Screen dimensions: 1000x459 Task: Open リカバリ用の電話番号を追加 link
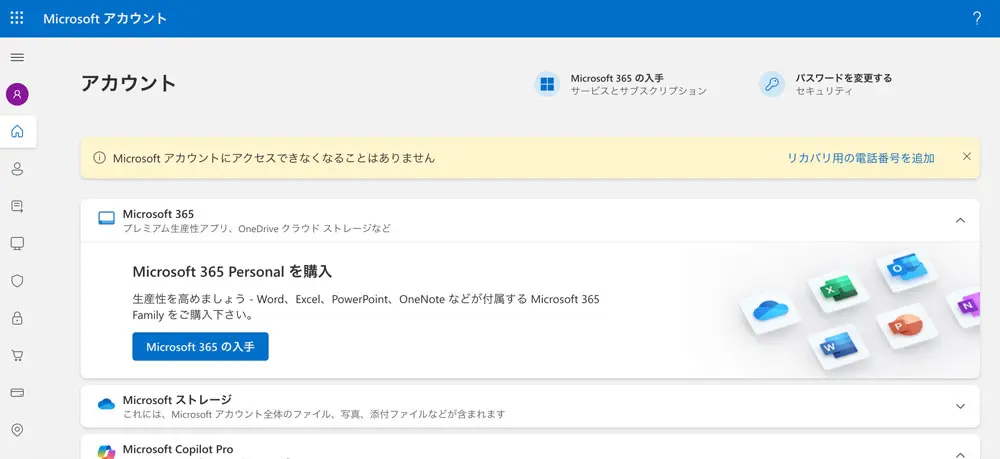(860, 158)
